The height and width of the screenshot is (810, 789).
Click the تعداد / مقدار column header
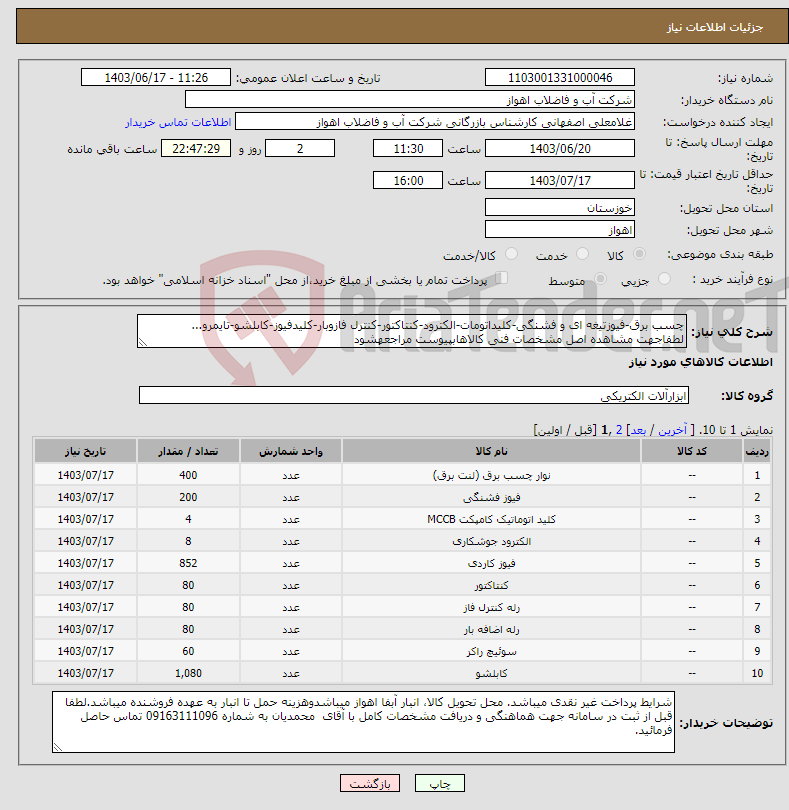click(x=188, y=451)
